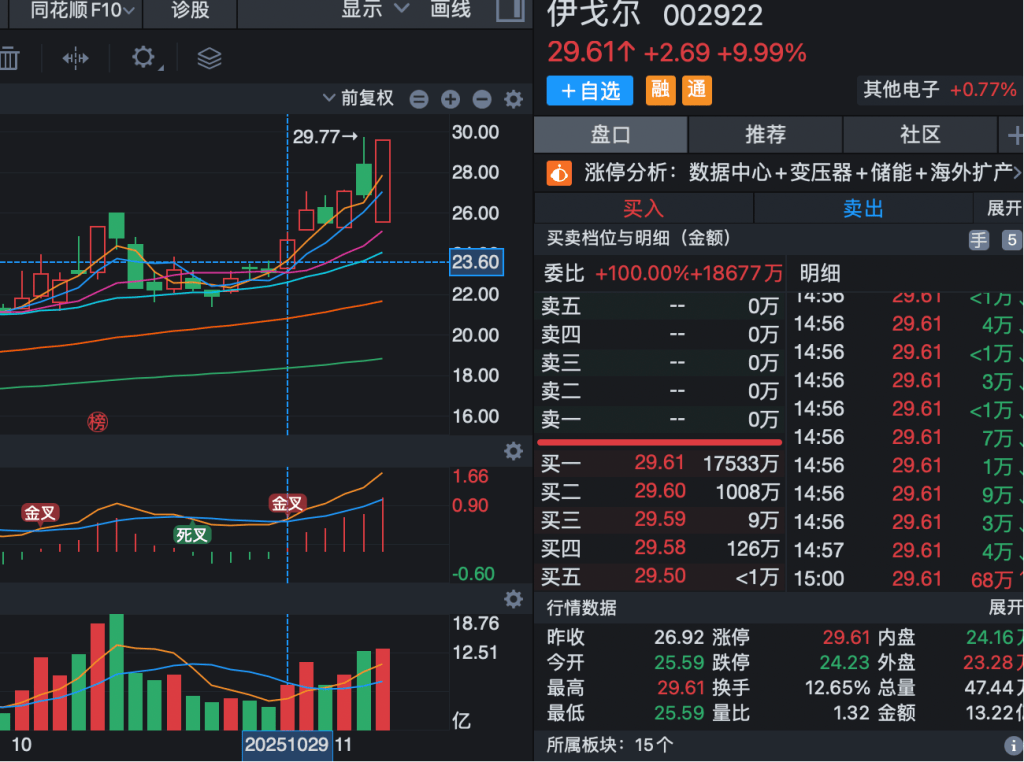Add stock with the +自选 button
This screenshot has height=762, width=1024.
[591, 90]
